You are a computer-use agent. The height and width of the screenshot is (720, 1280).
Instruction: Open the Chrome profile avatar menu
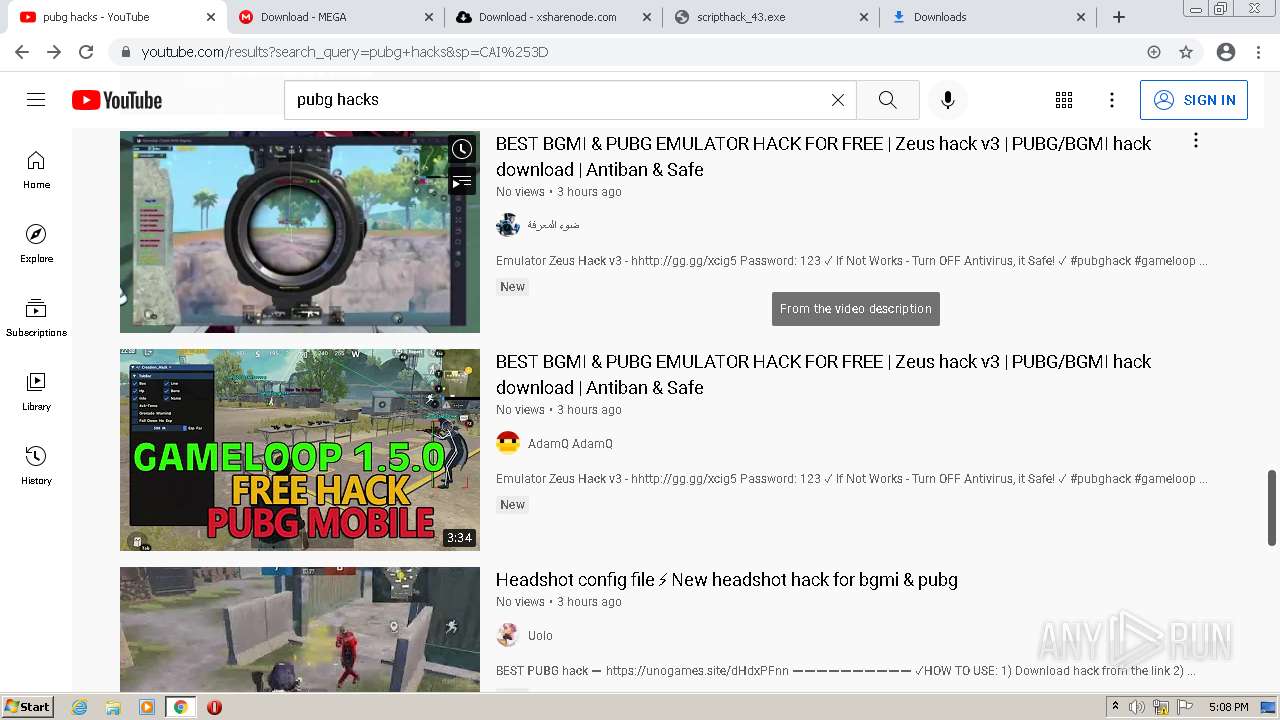click(1226, 52)
